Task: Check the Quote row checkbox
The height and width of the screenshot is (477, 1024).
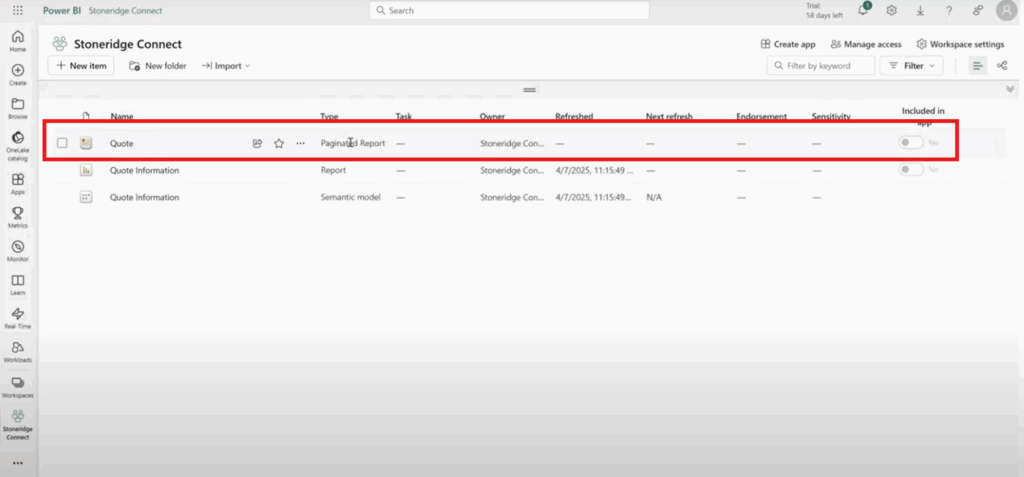Action: point(62,143)
